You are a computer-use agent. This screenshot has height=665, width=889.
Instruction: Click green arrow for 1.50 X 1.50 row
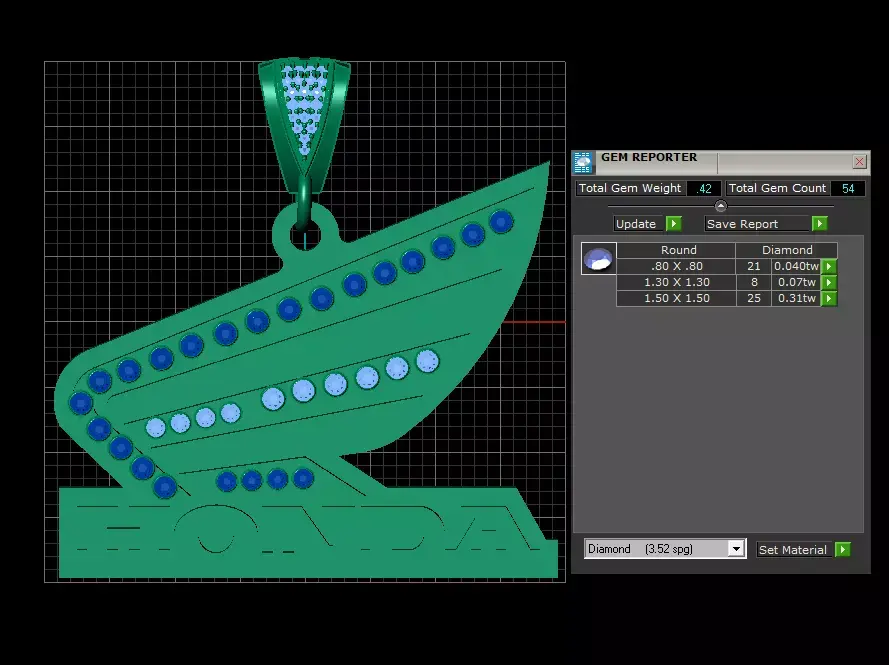[x=829, y=298]
